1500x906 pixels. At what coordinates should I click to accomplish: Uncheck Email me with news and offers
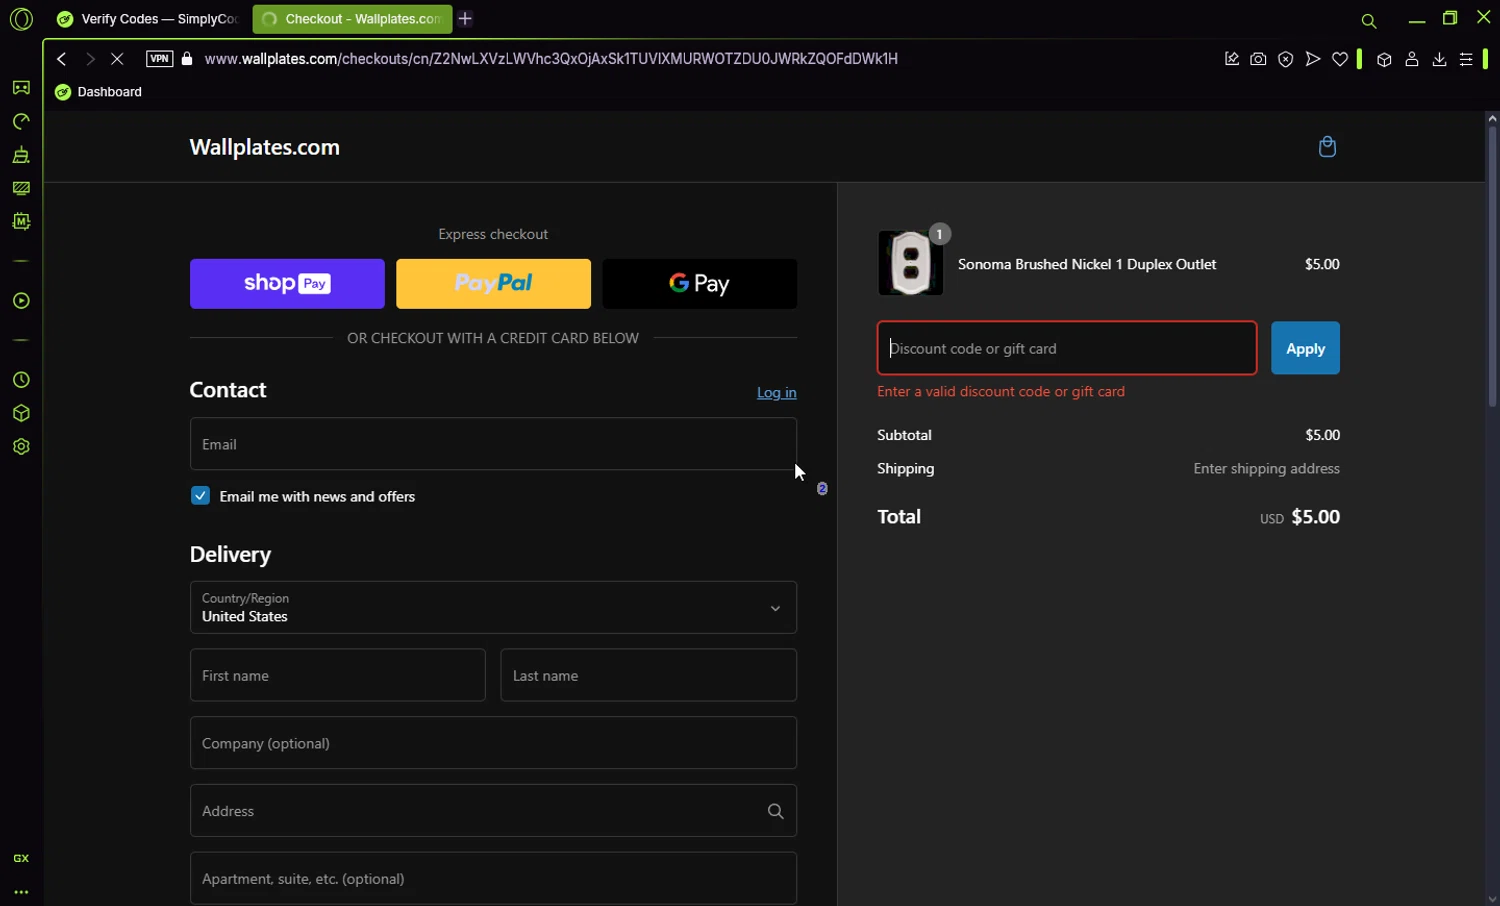[200, 496]
